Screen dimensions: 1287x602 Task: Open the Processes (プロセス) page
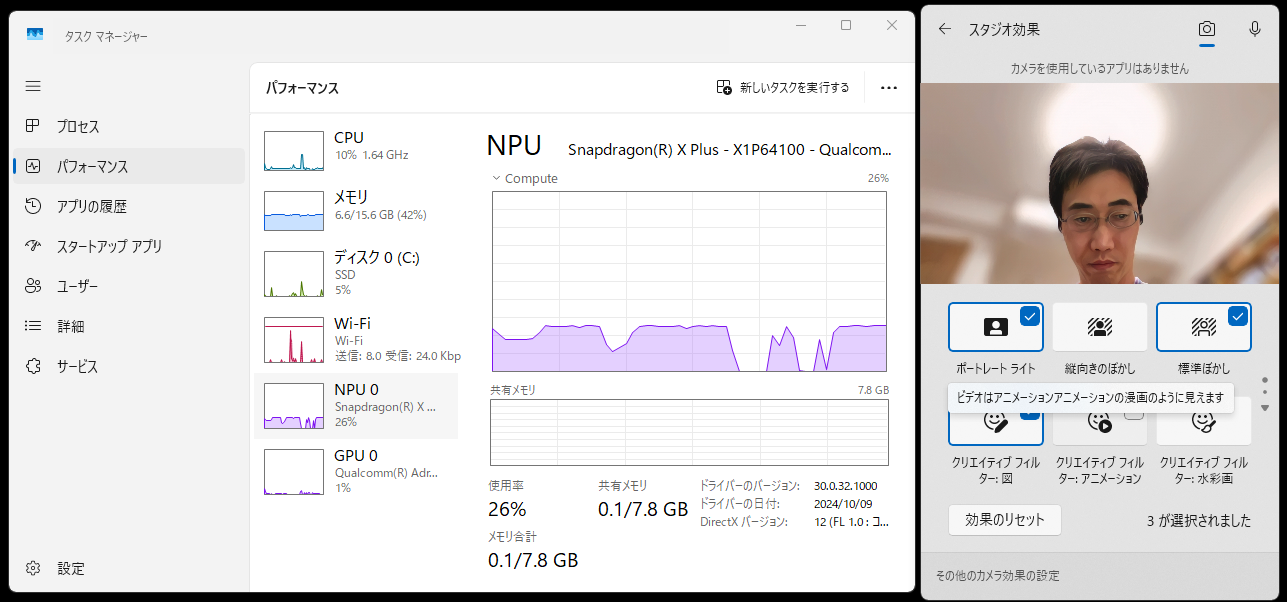tap(77, 127)
